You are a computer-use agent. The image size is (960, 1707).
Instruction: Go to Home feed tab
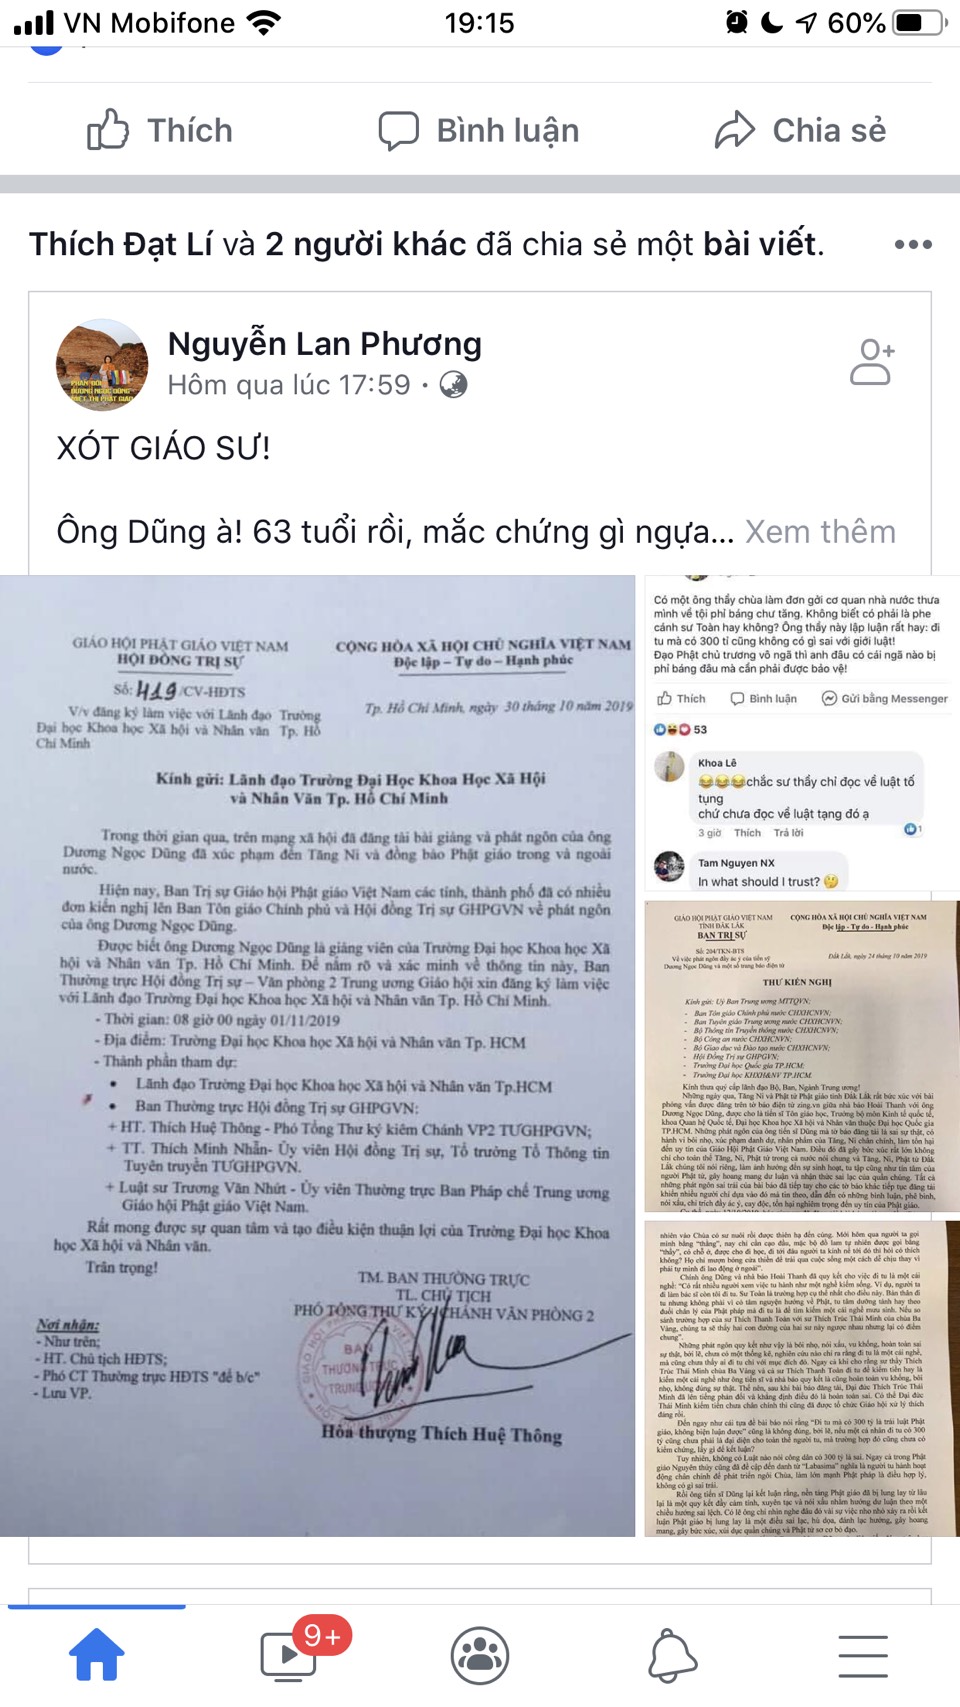pos(97,1655)
